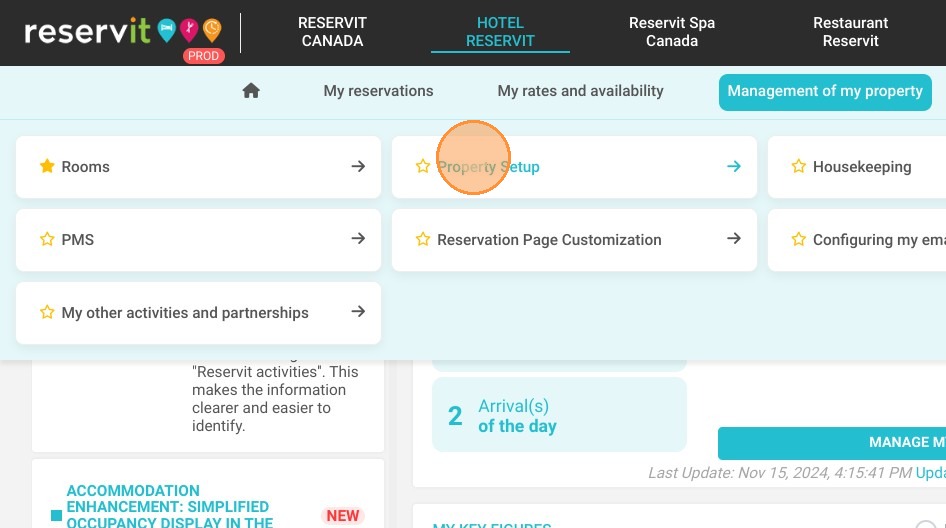Screen dimensions: 946x528
Task: Toggle favorite star for Rooms
Action: coord(47,166)
